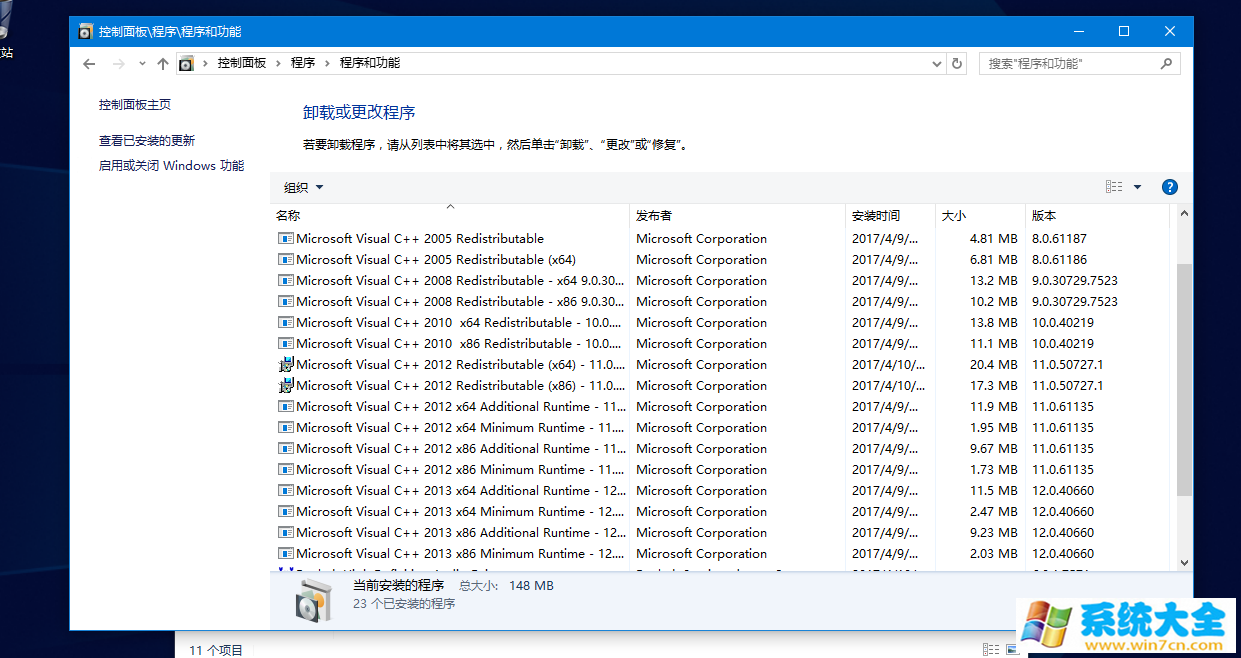Click the 程序和功能 breadcrumb

coord(370,63)
